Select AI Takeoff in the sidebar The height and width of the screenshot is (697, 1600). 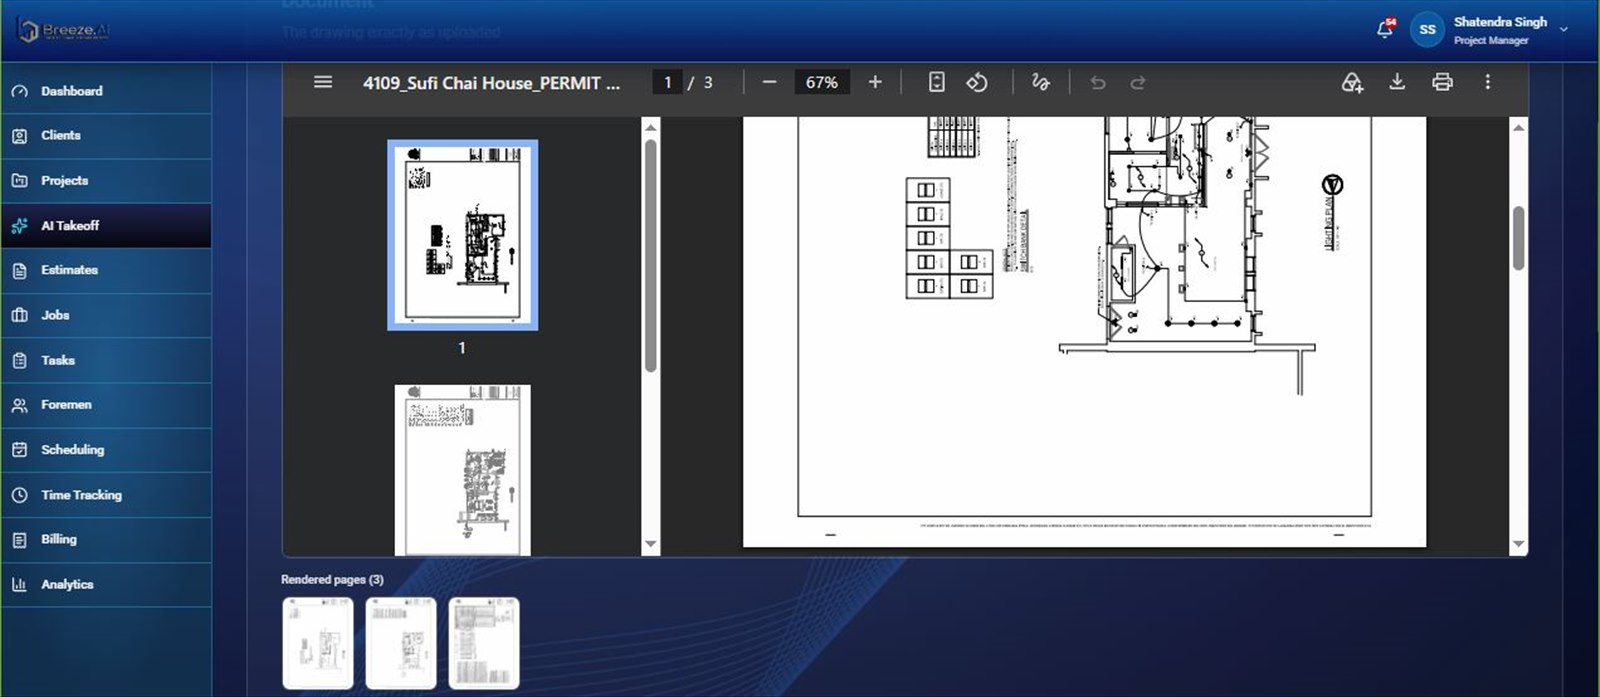[x=106, y=226]
